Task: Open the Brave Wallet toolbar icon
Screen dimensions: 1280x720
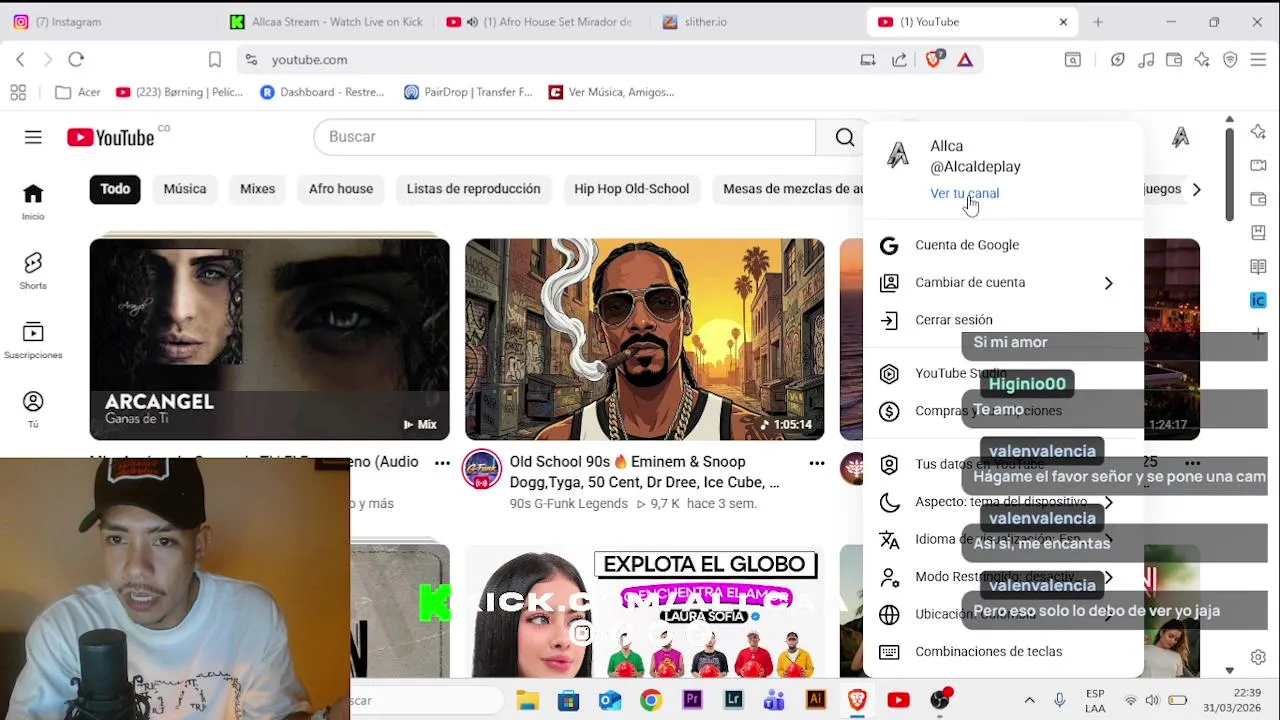Action: point(1174,60)
